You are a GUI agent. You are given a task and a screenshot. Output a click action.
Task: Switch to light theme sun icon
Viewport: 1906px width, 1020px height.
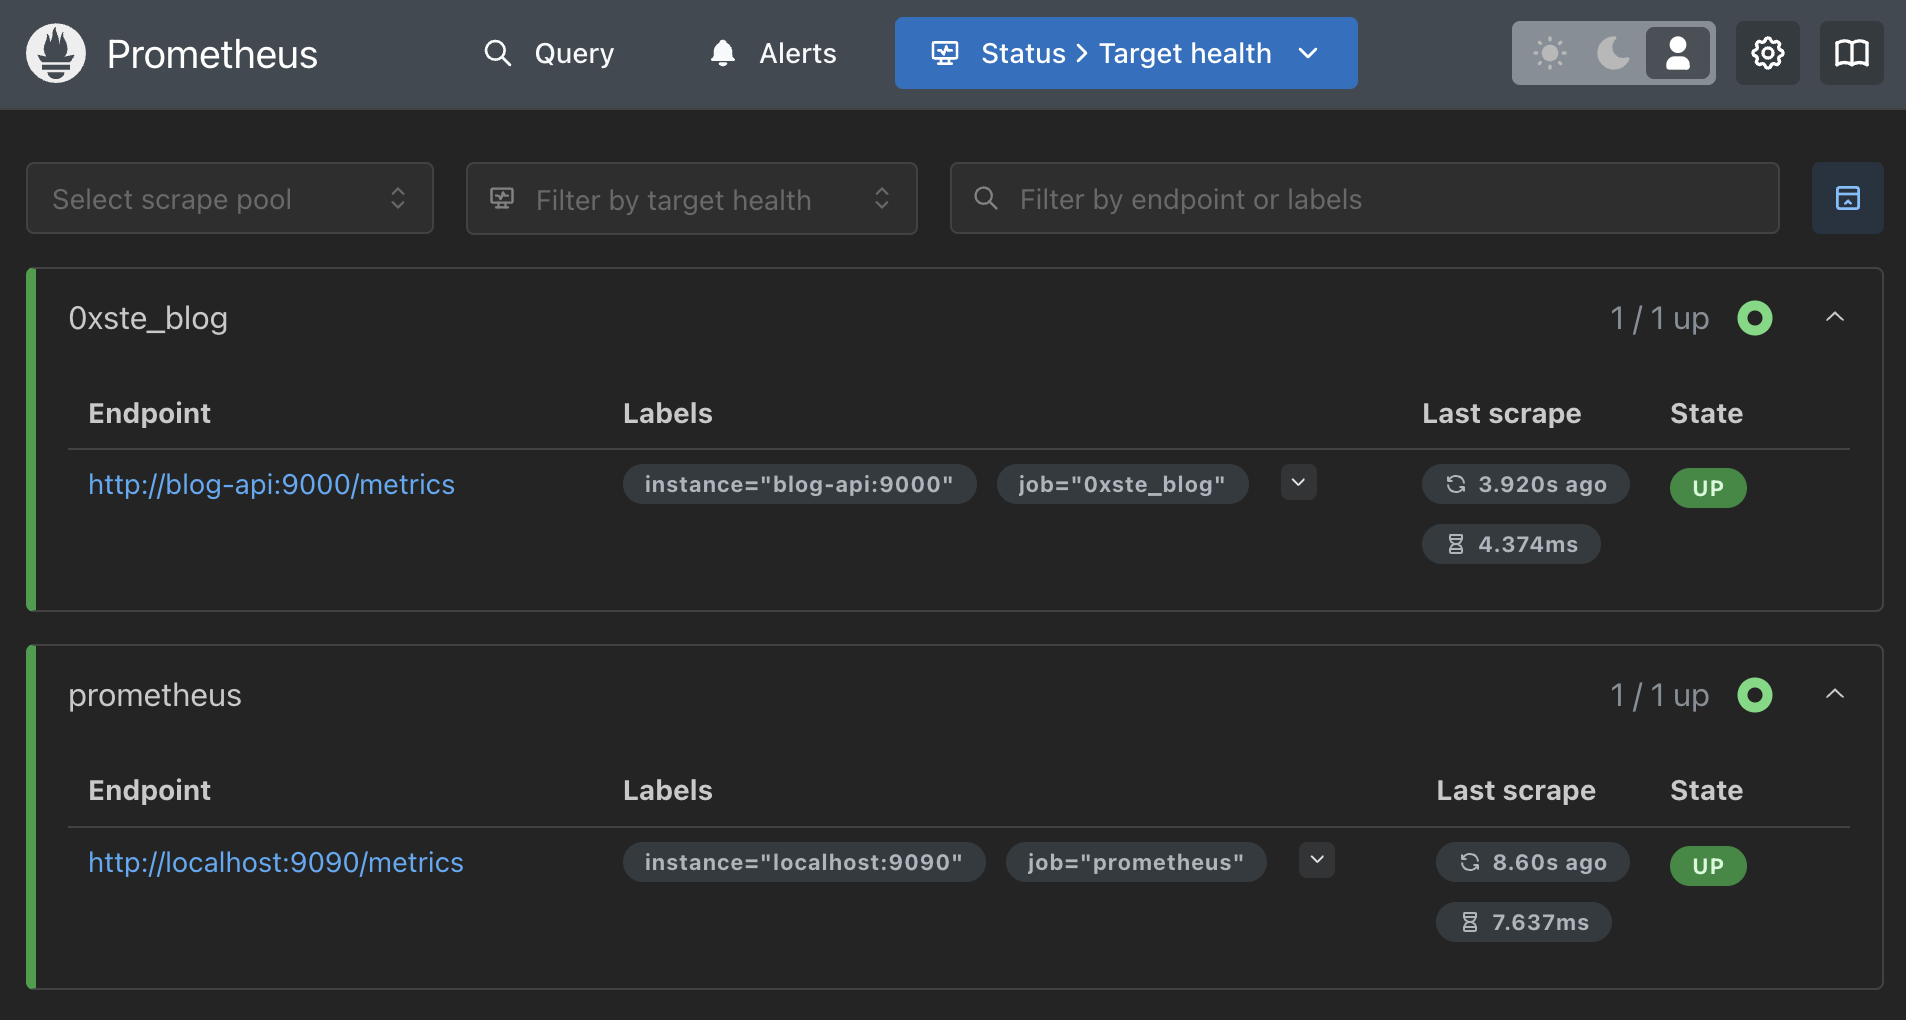[1549, 53]
